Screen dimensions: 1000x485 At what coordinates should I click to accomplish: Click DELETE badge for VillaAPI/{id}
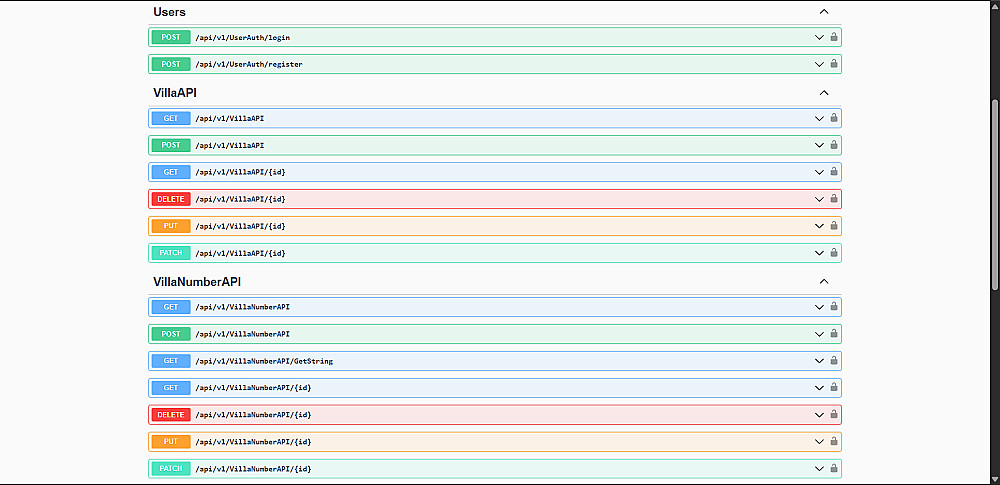[171, 199]
